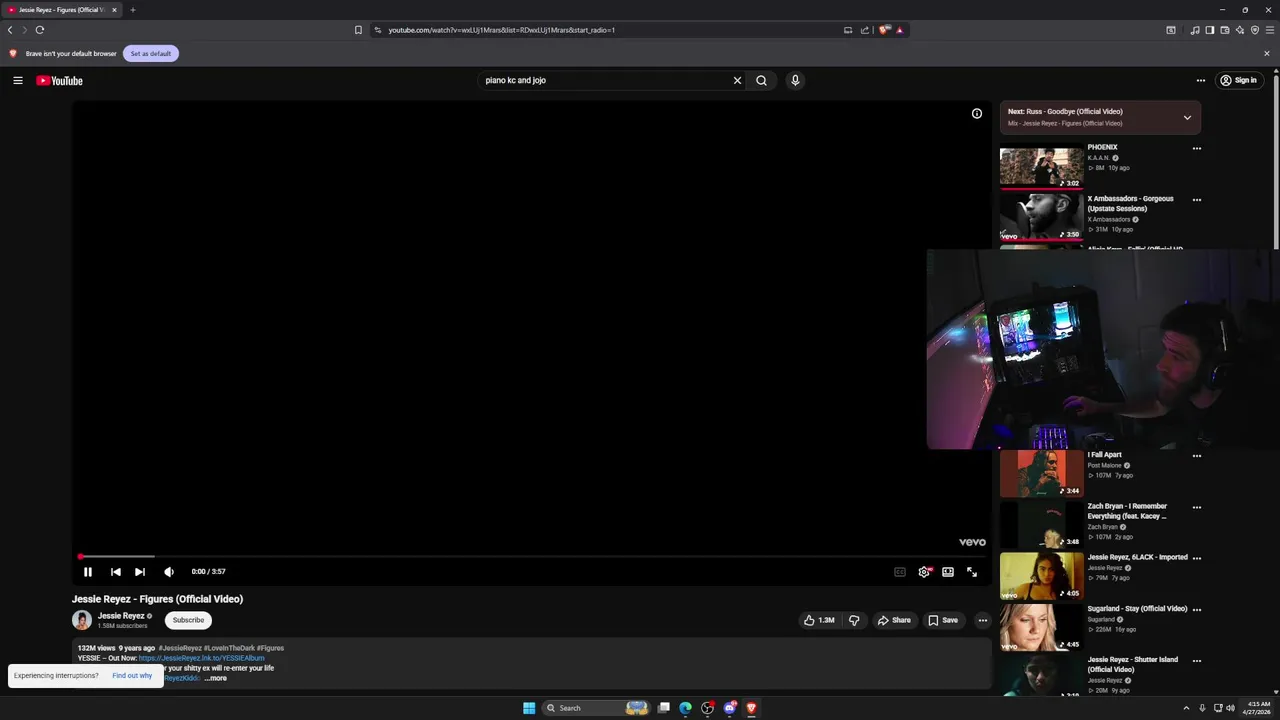Open the Brave main hamburger menu

[x=1269, y=30]
